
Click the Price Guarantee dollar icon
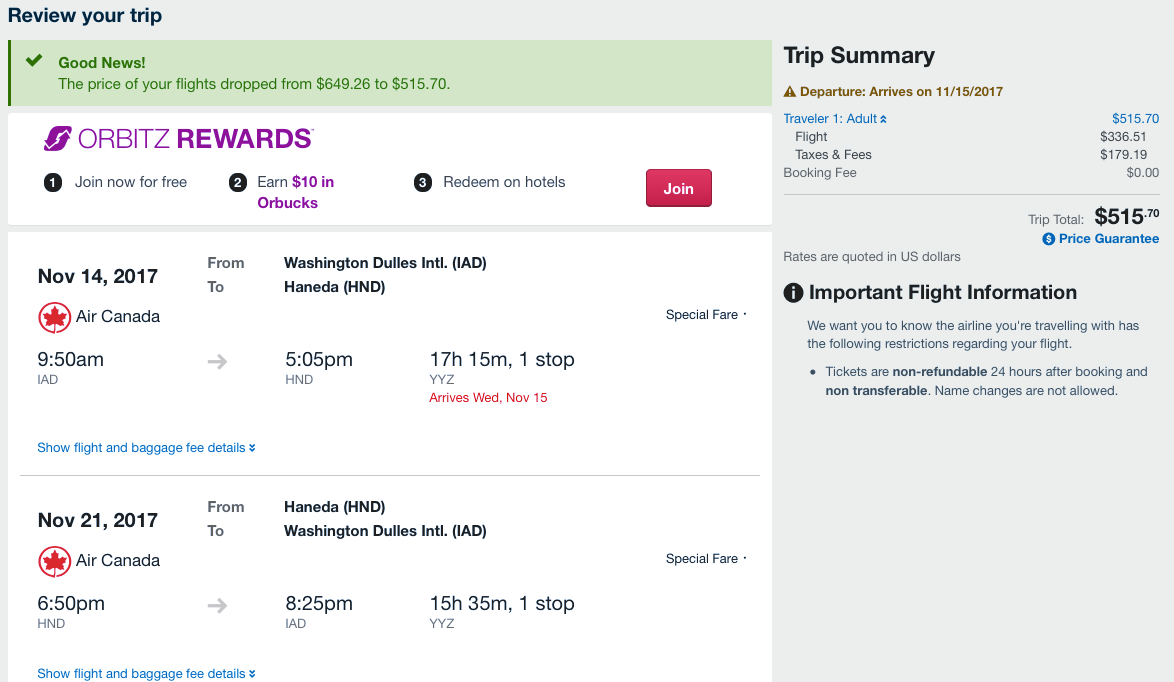click(1049, 239)
